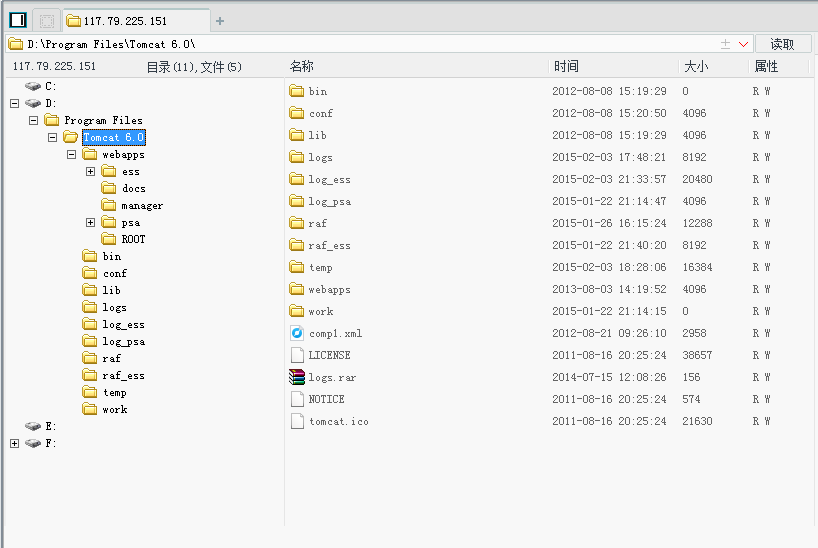
Task: Click the size value 20480
Action: (x=697, y=179)
